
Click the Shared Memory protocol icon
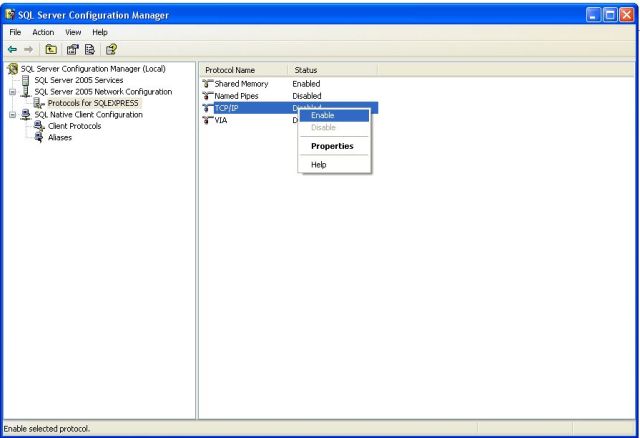[x=208, y=84]
